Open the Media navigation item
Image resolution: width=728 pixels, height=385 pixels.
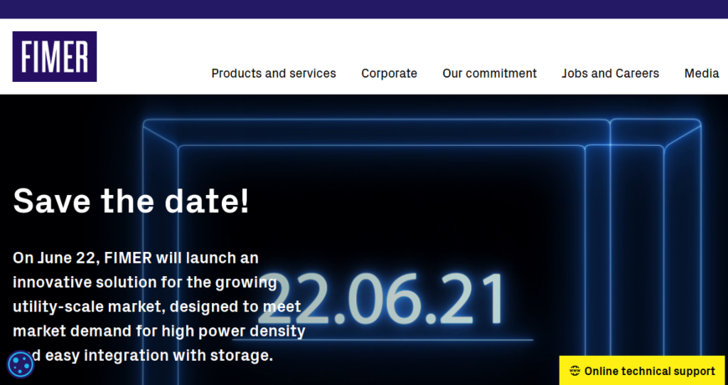click(x=702, y=73)
